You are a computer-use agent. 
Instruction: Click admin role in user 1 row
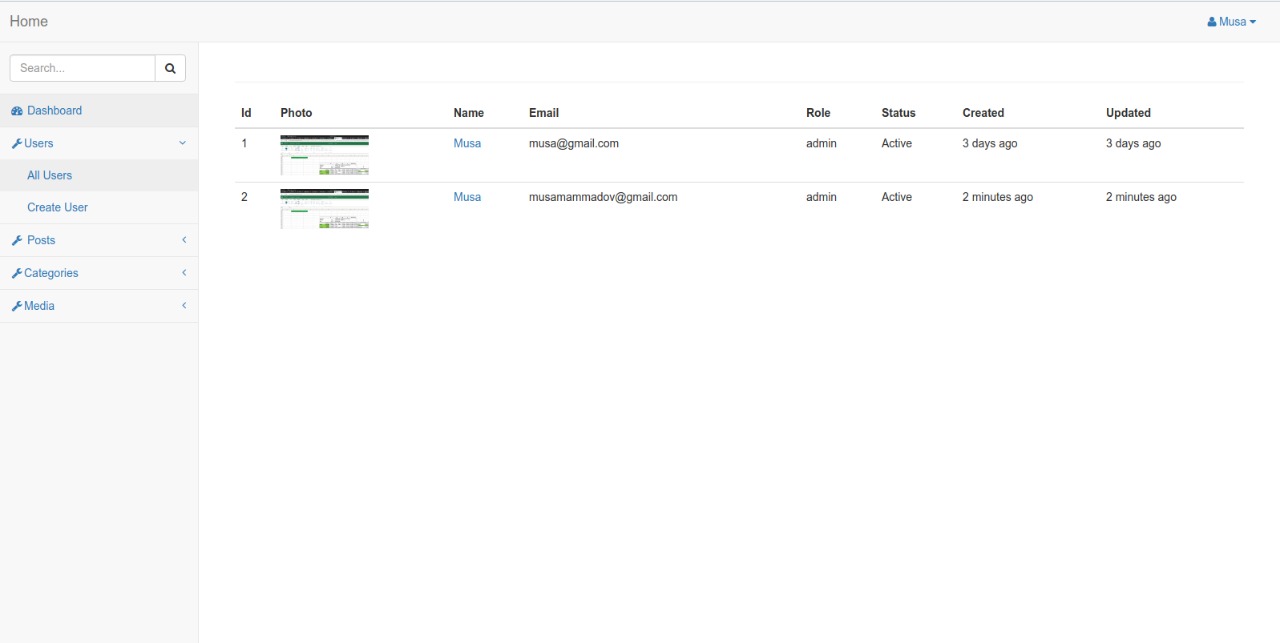click(x=821, y=143)
